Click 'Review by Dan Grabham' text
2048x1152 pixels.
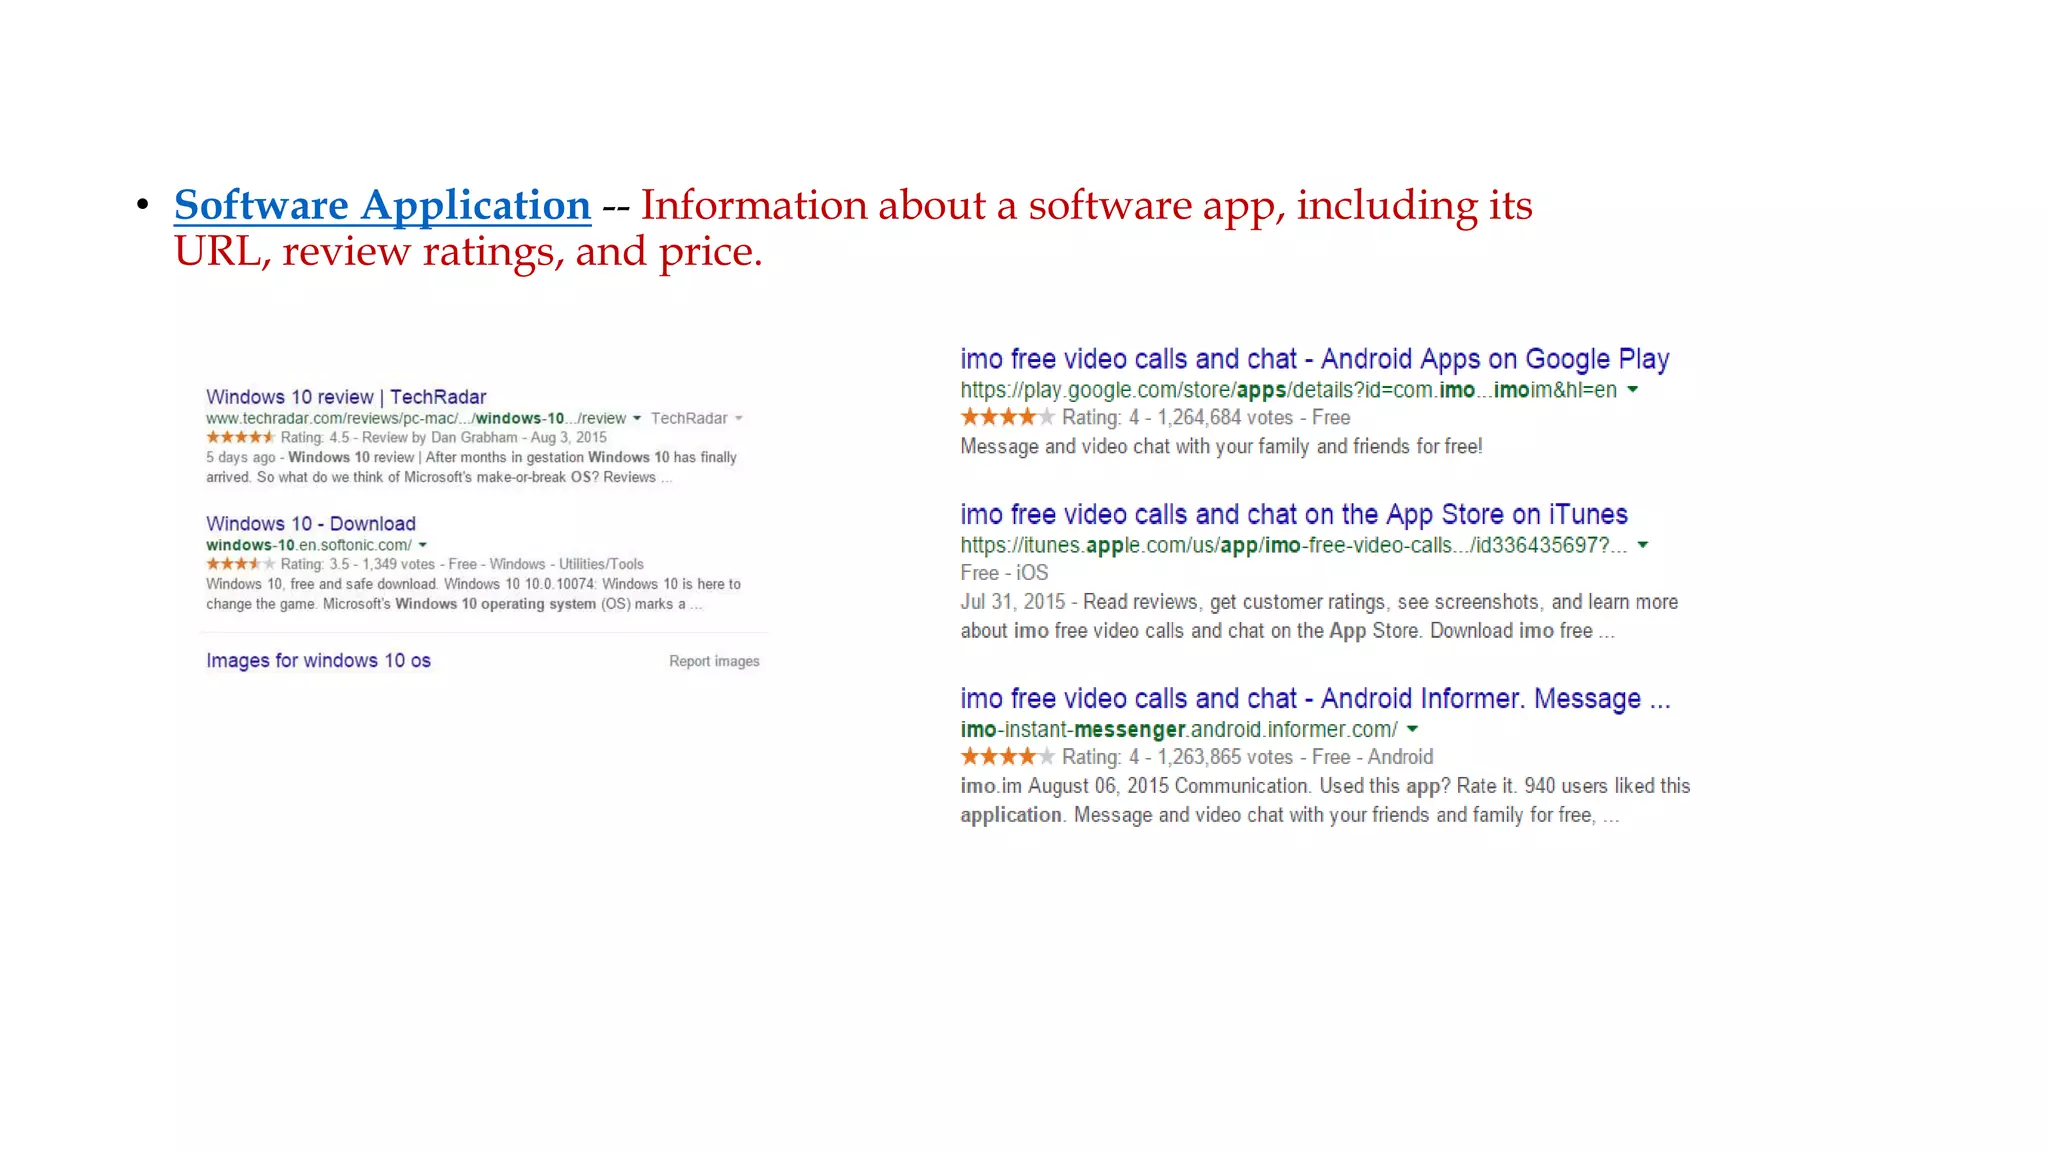(x=440, y=438)
